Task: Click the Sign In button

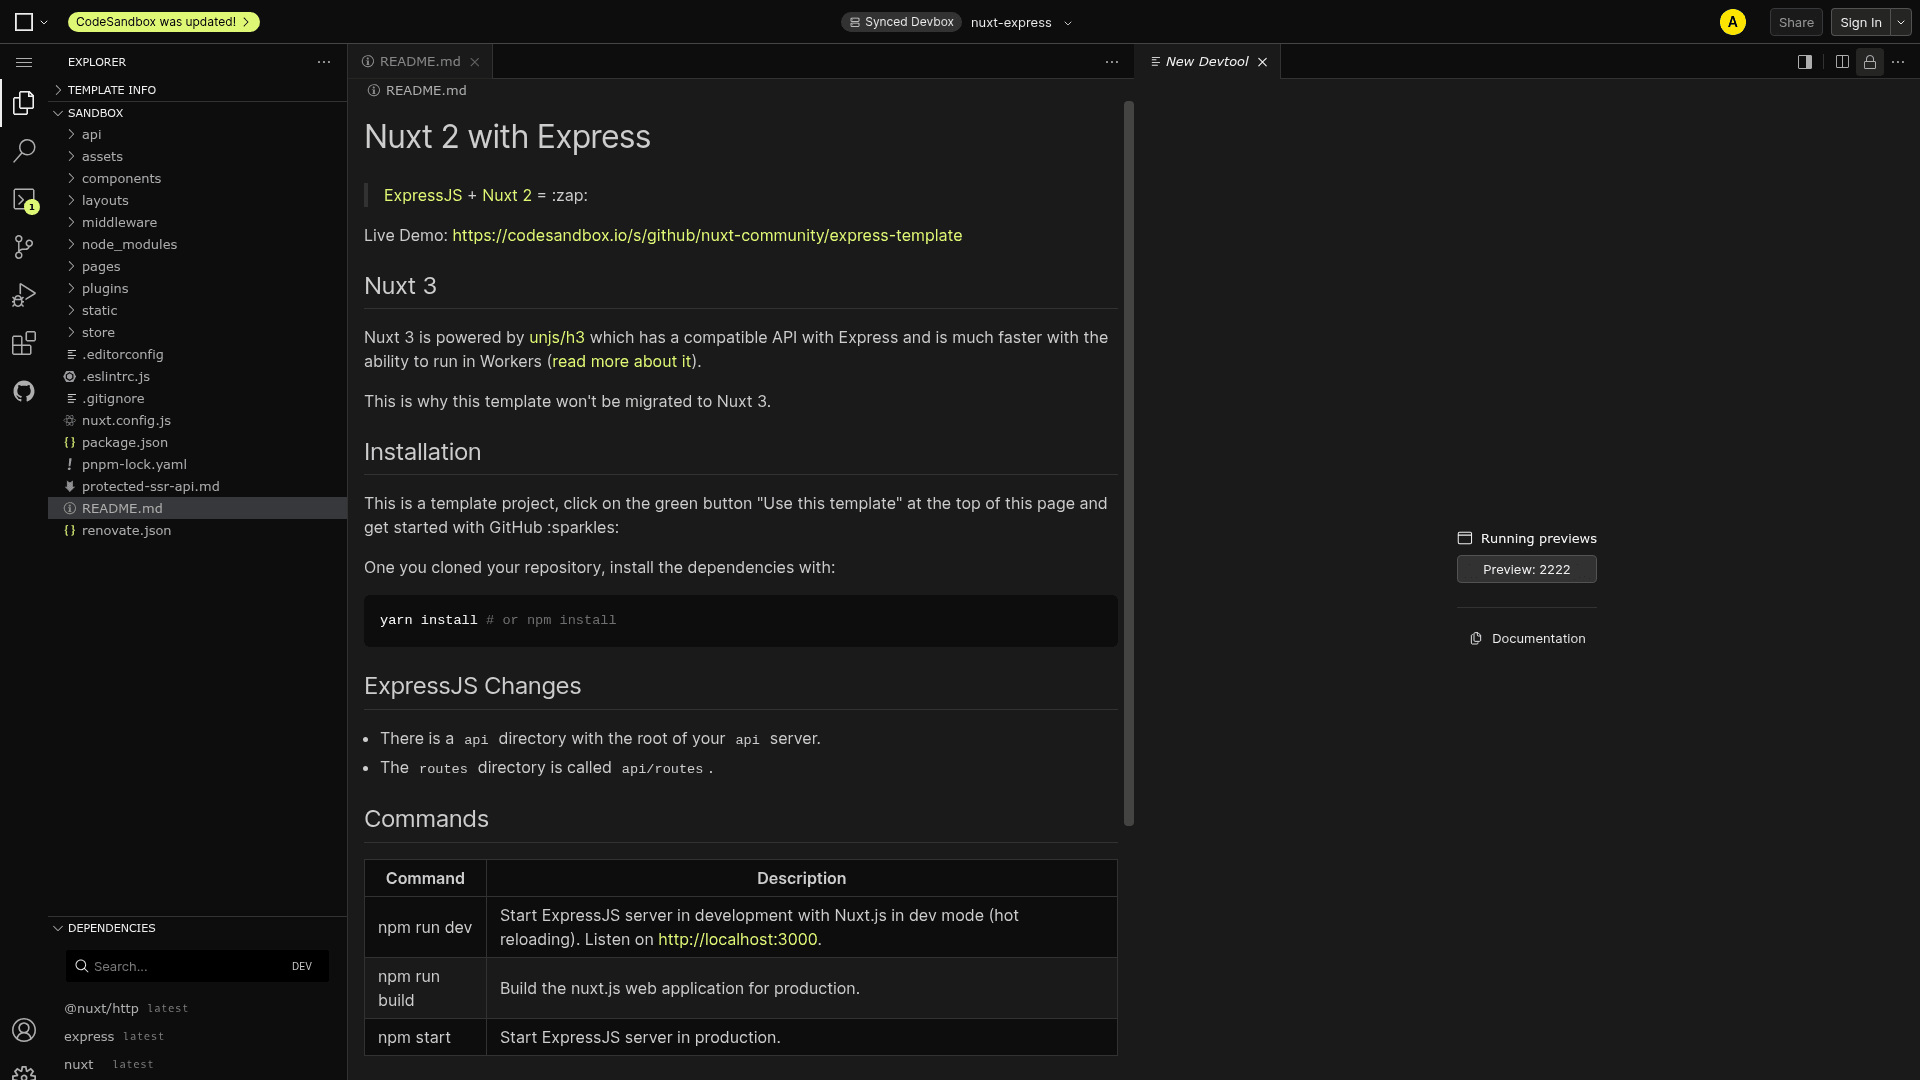Action: [x=1860, y=22]
